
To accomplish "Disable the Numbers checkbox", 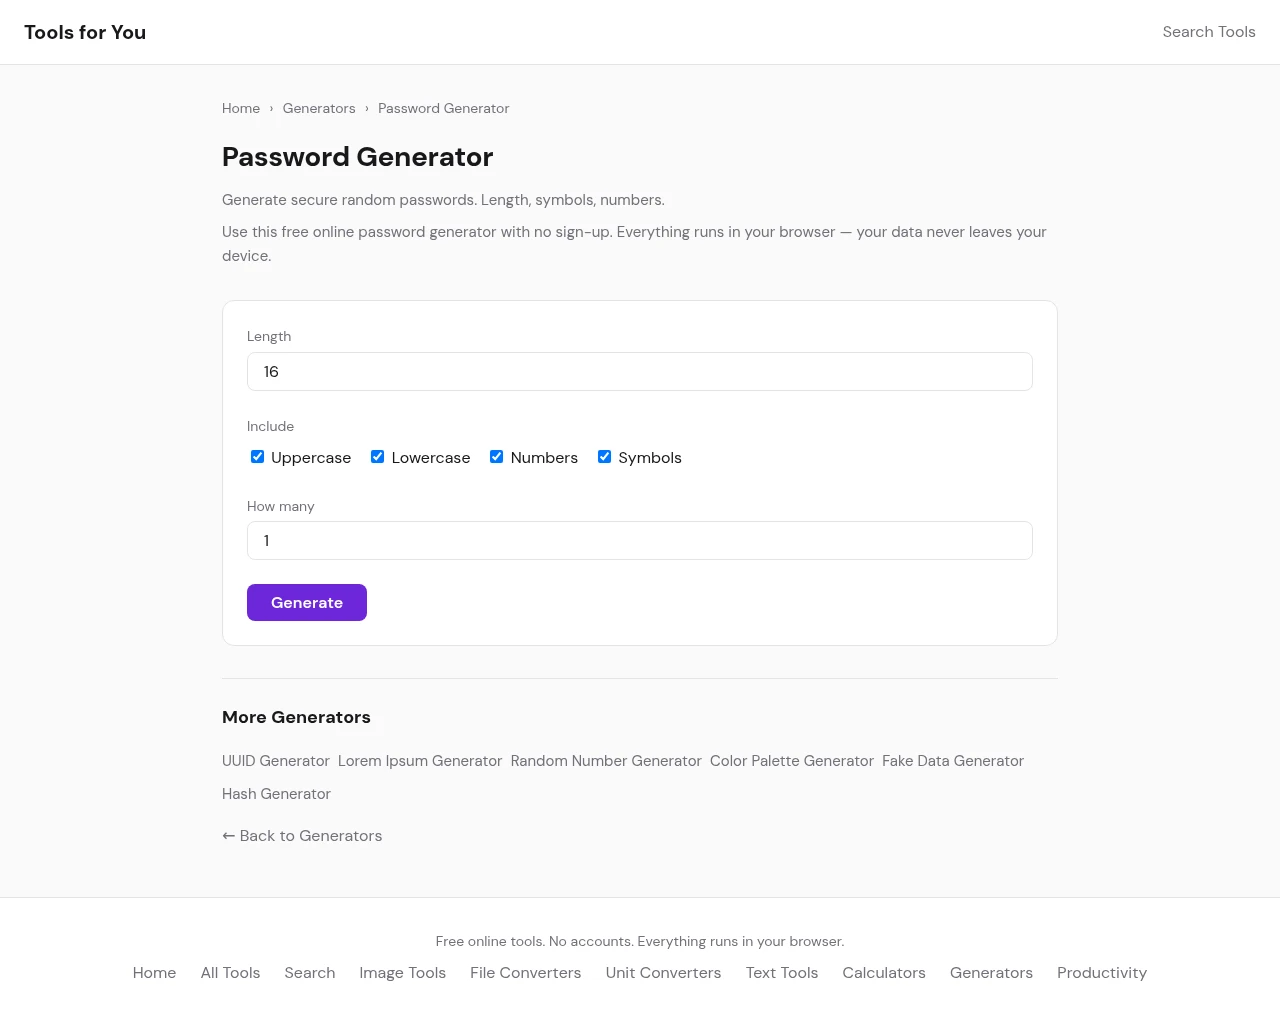I will [497, 457].
